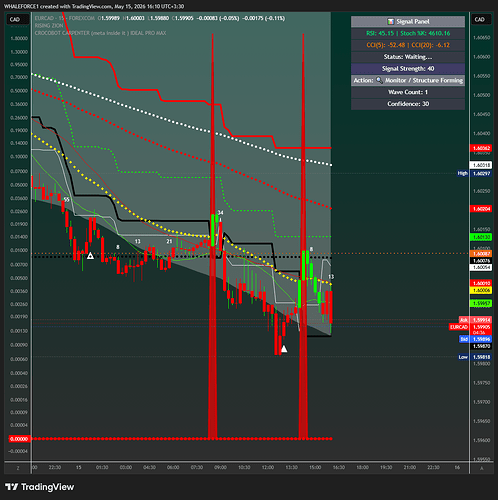Click the Status: Waiting row in the Signal Panel

click(408, 57)
